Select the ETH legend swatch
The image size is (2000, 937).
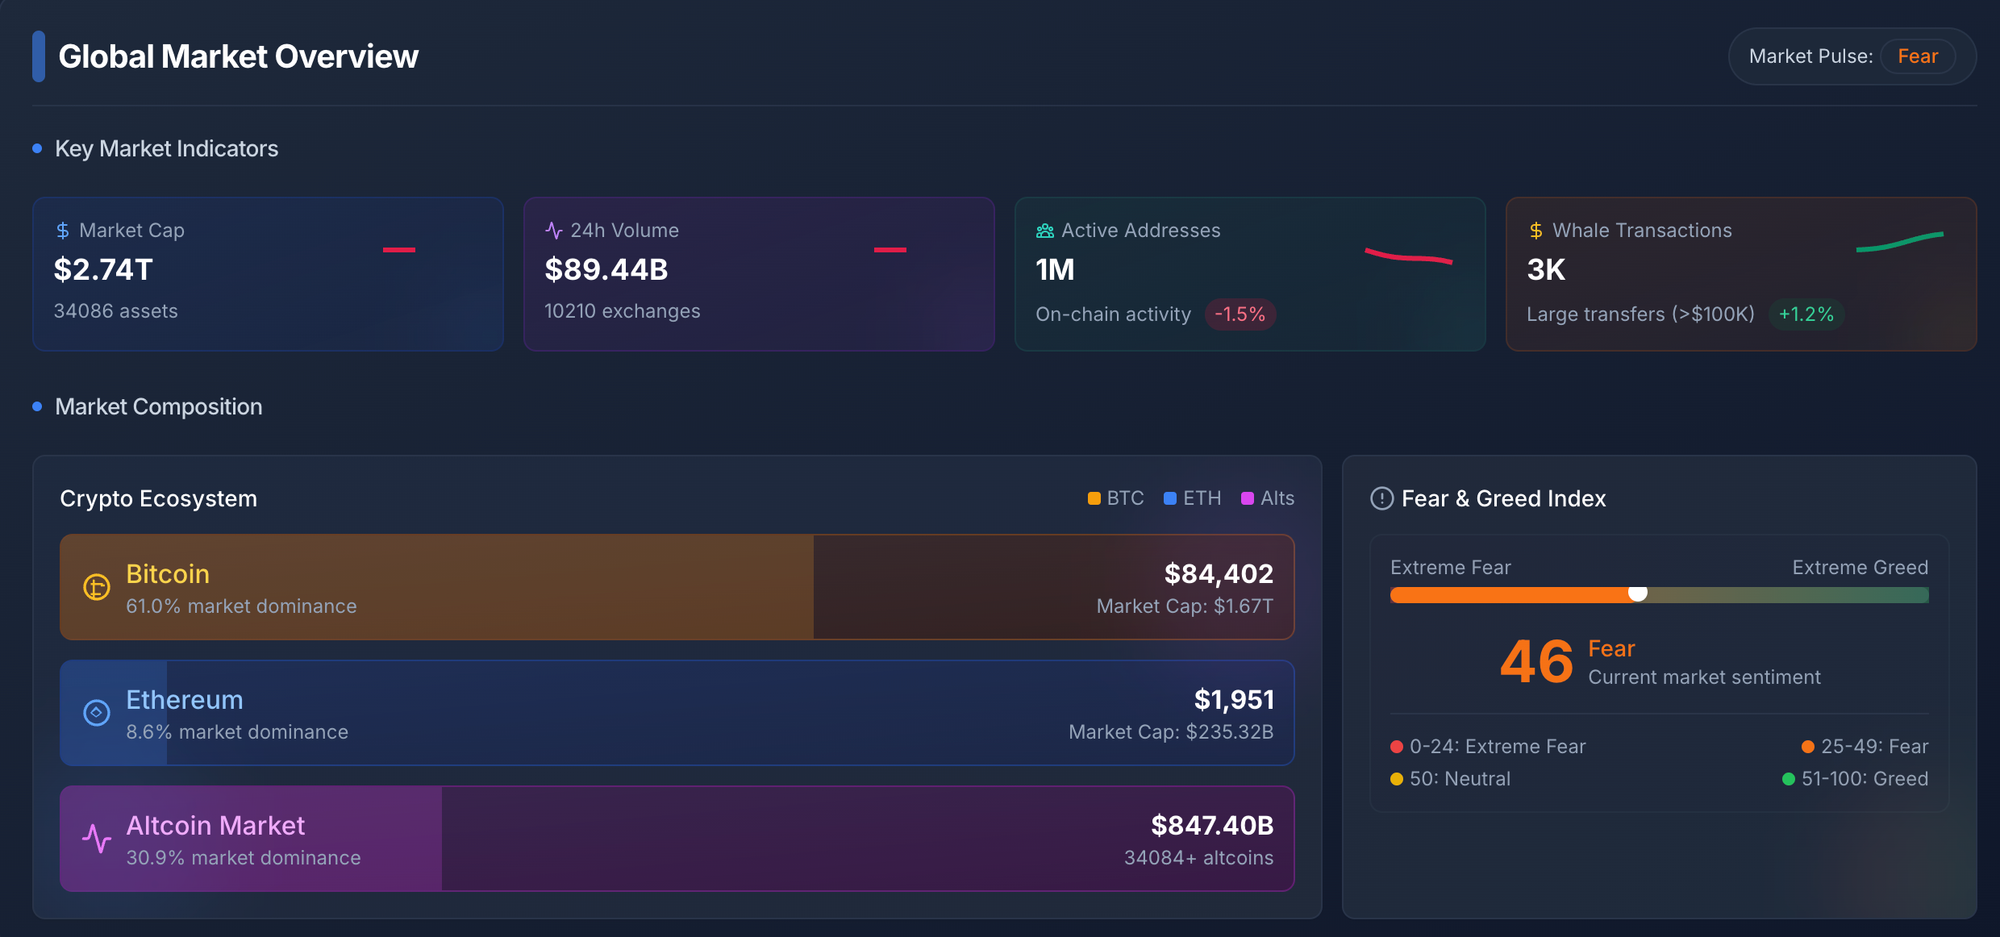coord(1170,498)
